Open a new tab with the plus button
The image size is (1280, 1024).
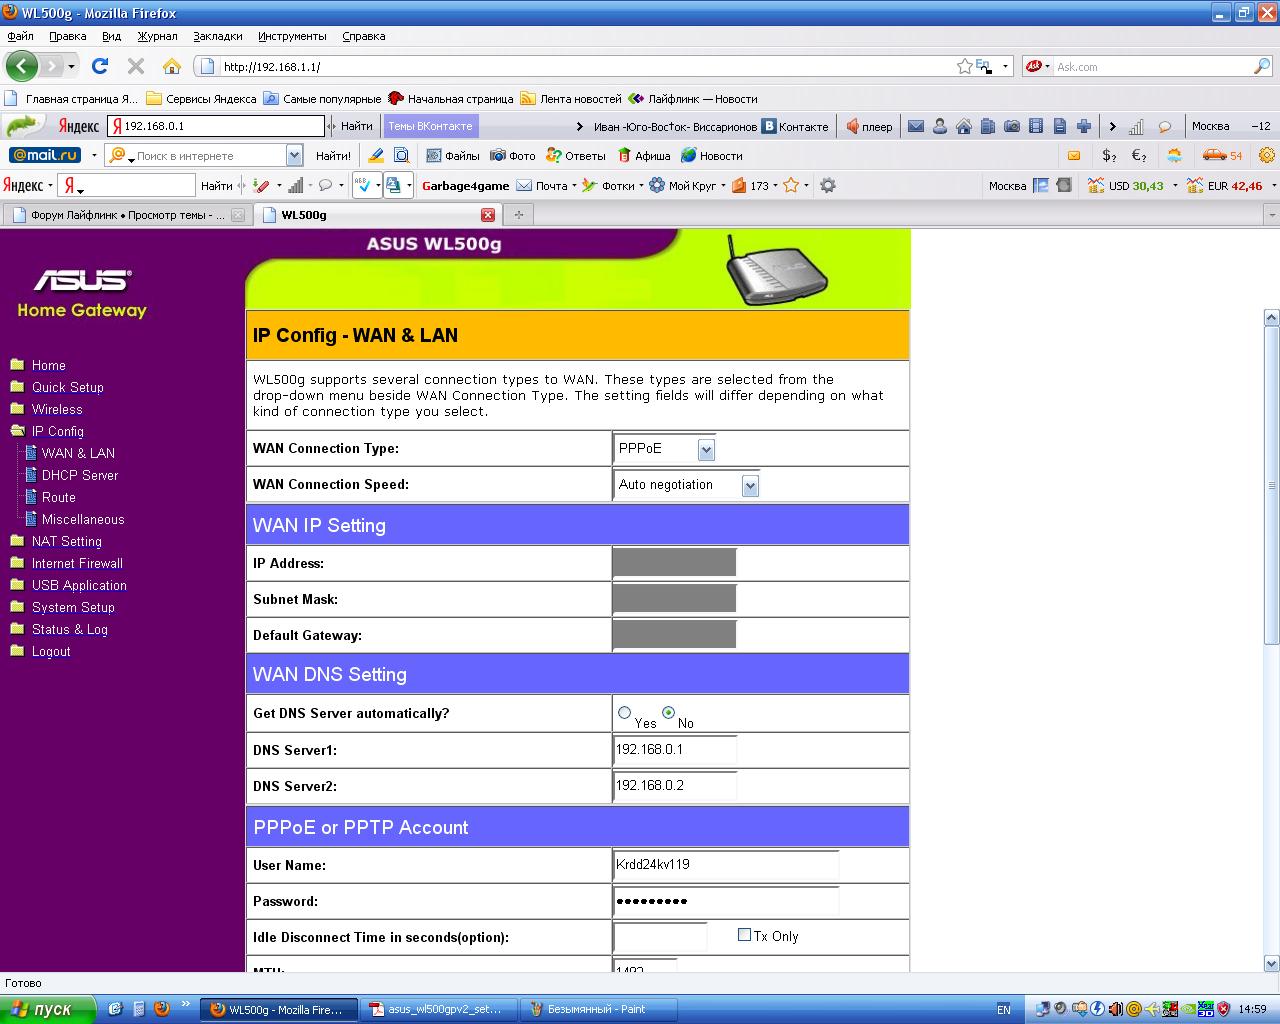(518, 215)
